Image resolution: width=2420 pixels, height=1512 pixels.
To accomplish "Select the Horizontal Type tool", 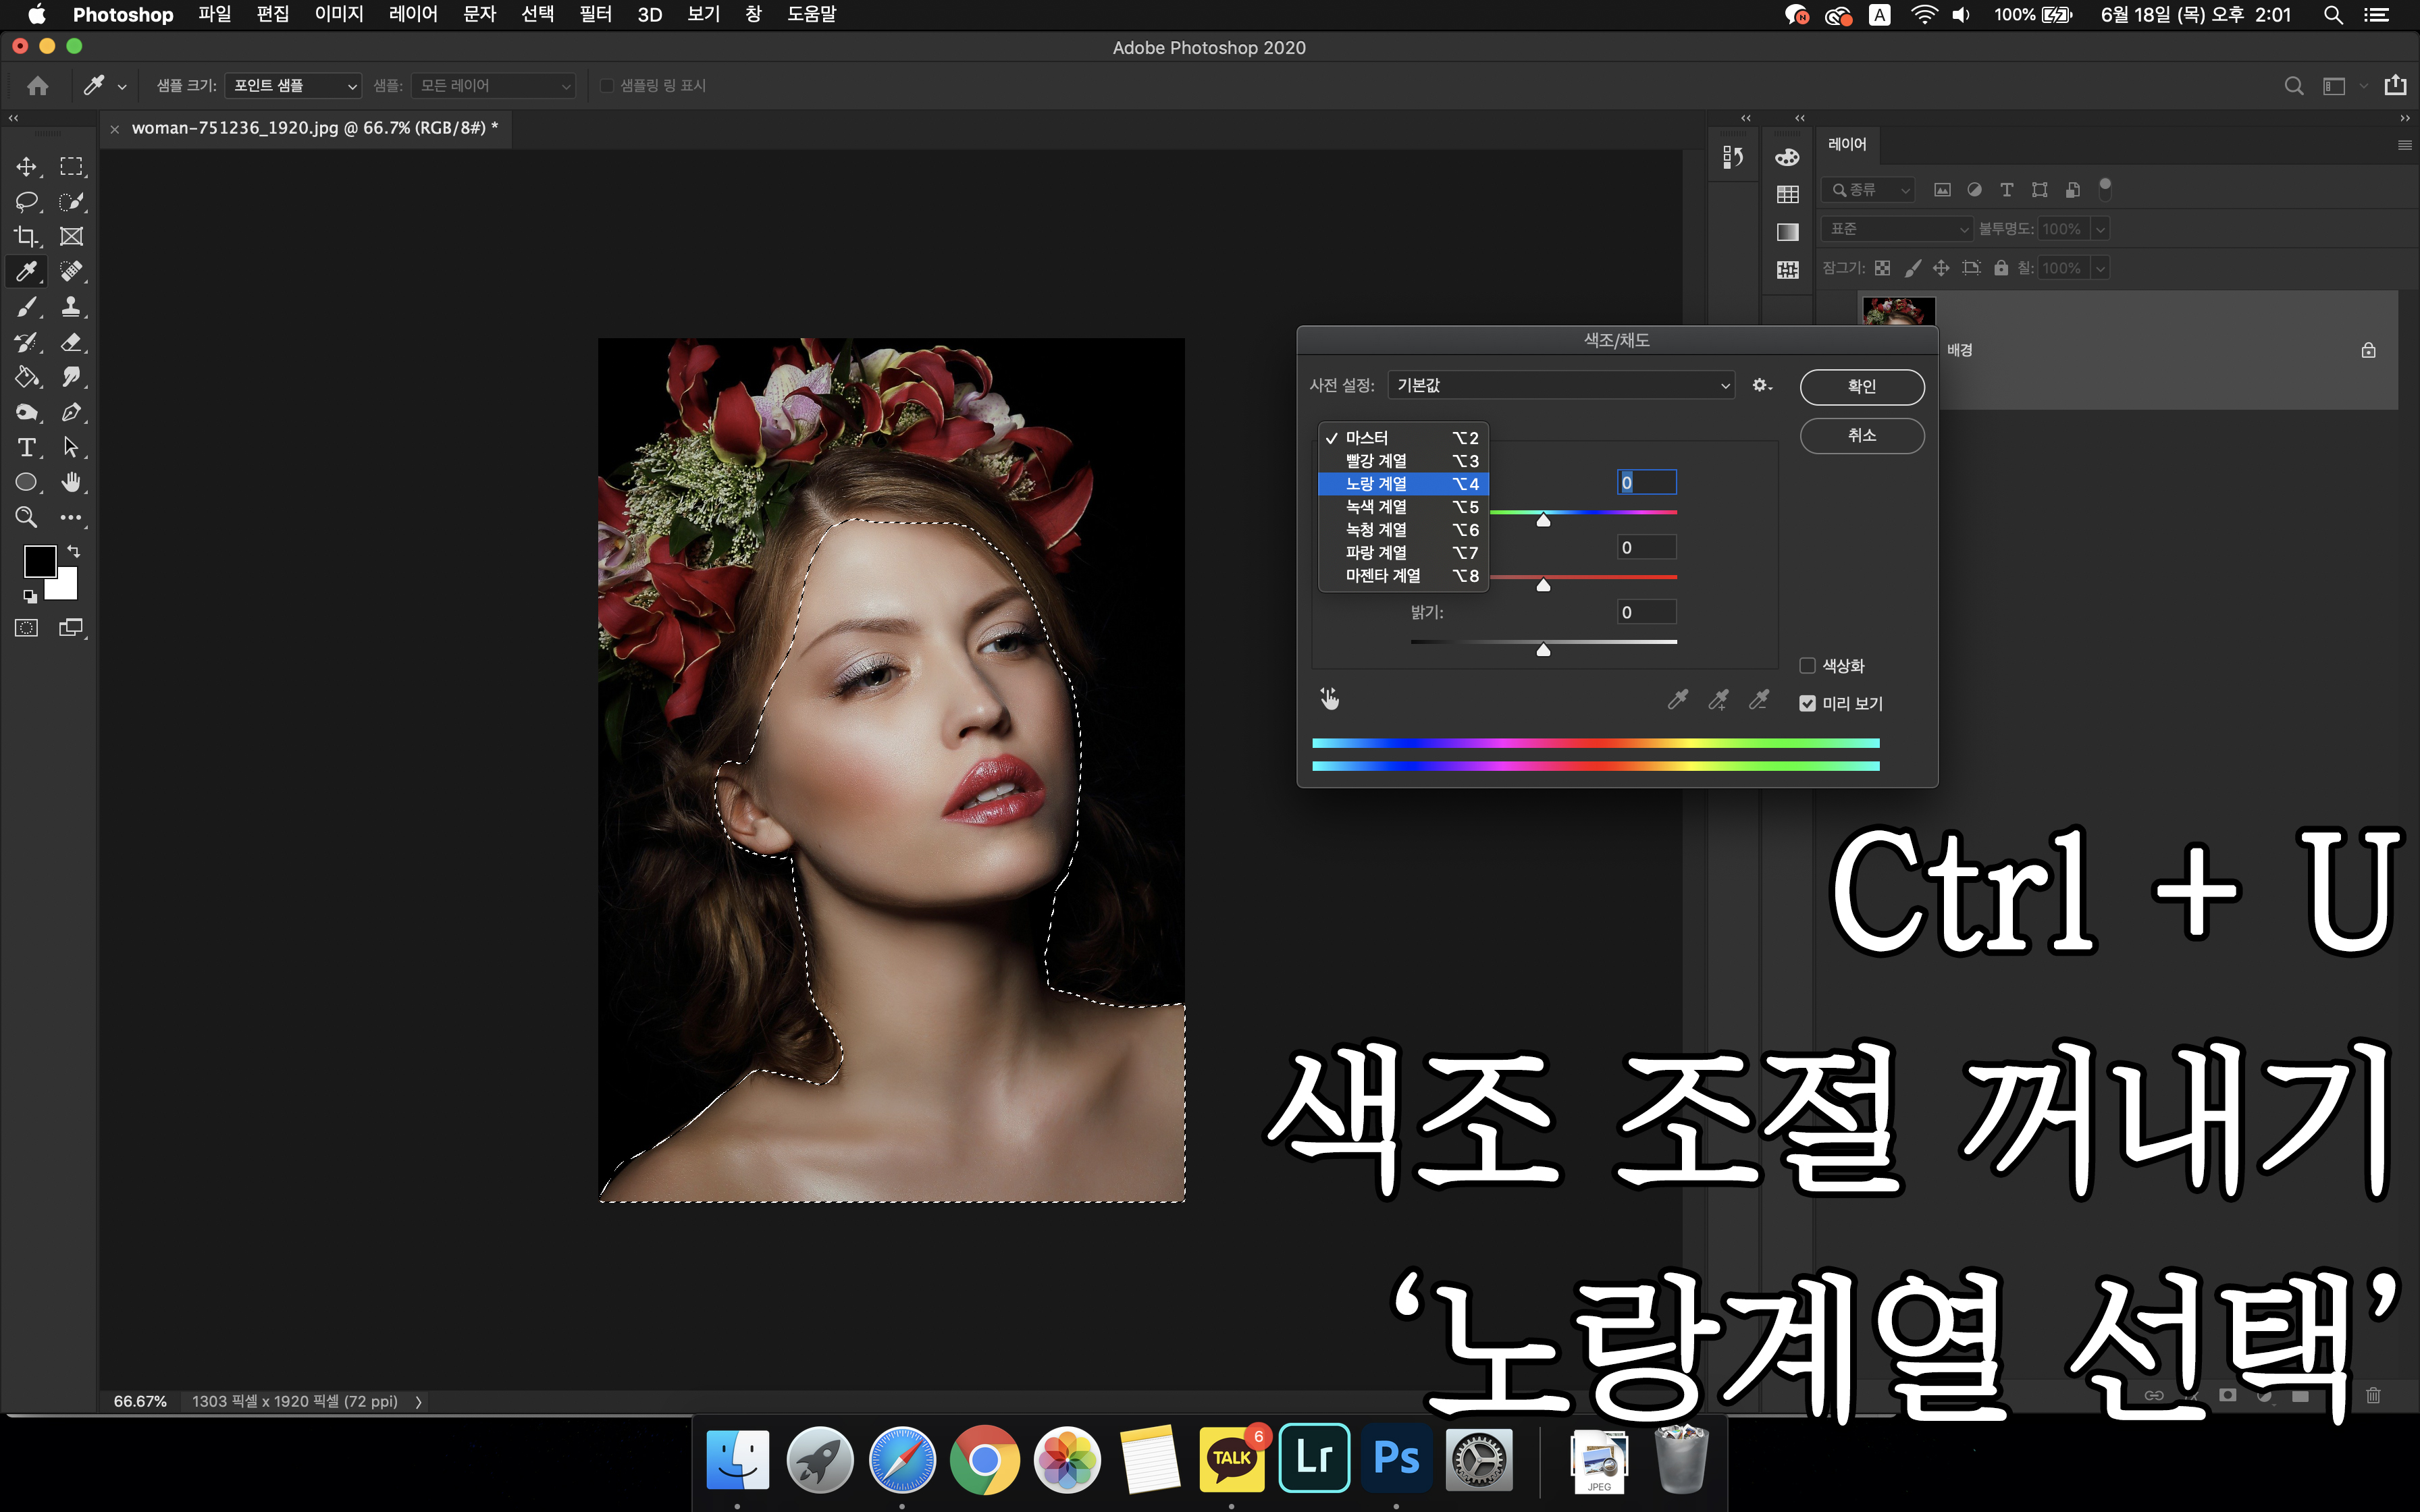I will click(x=26, y=447).
